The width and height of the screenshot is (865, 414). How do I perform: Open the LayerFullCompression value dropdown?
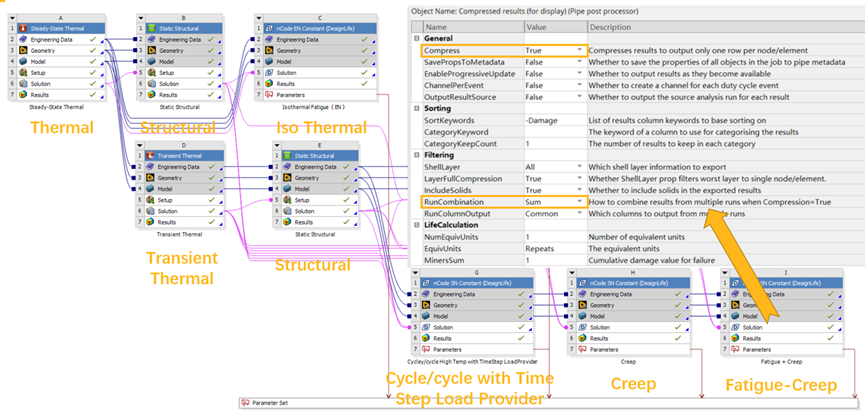[x=579, y=179]
